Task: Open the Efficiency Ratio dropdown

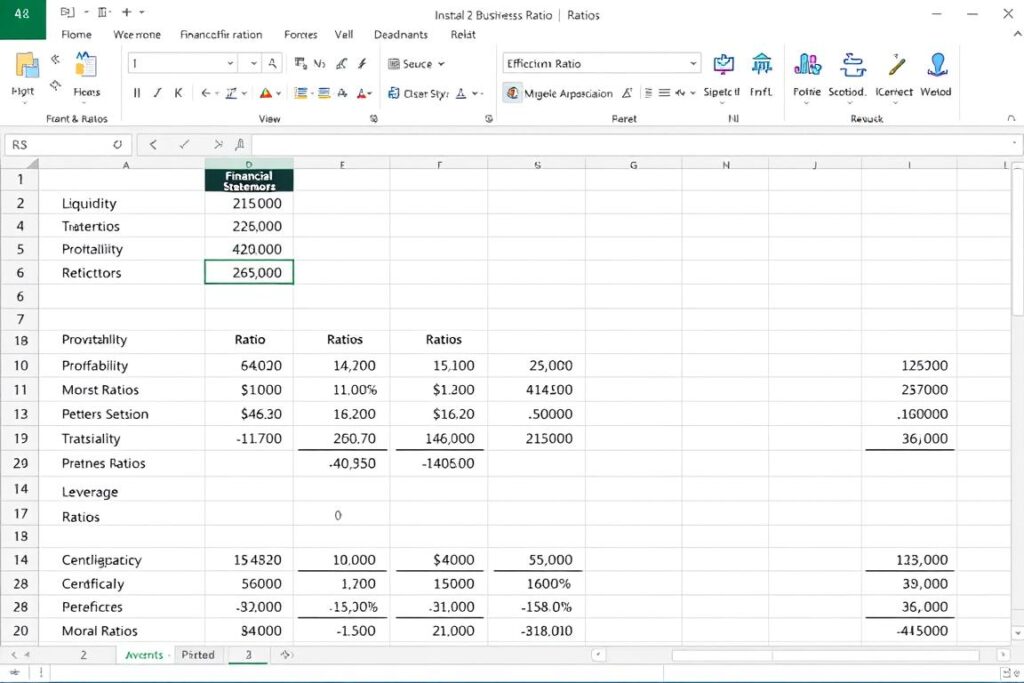Action: pyautogui.click(x=694, y=64)
